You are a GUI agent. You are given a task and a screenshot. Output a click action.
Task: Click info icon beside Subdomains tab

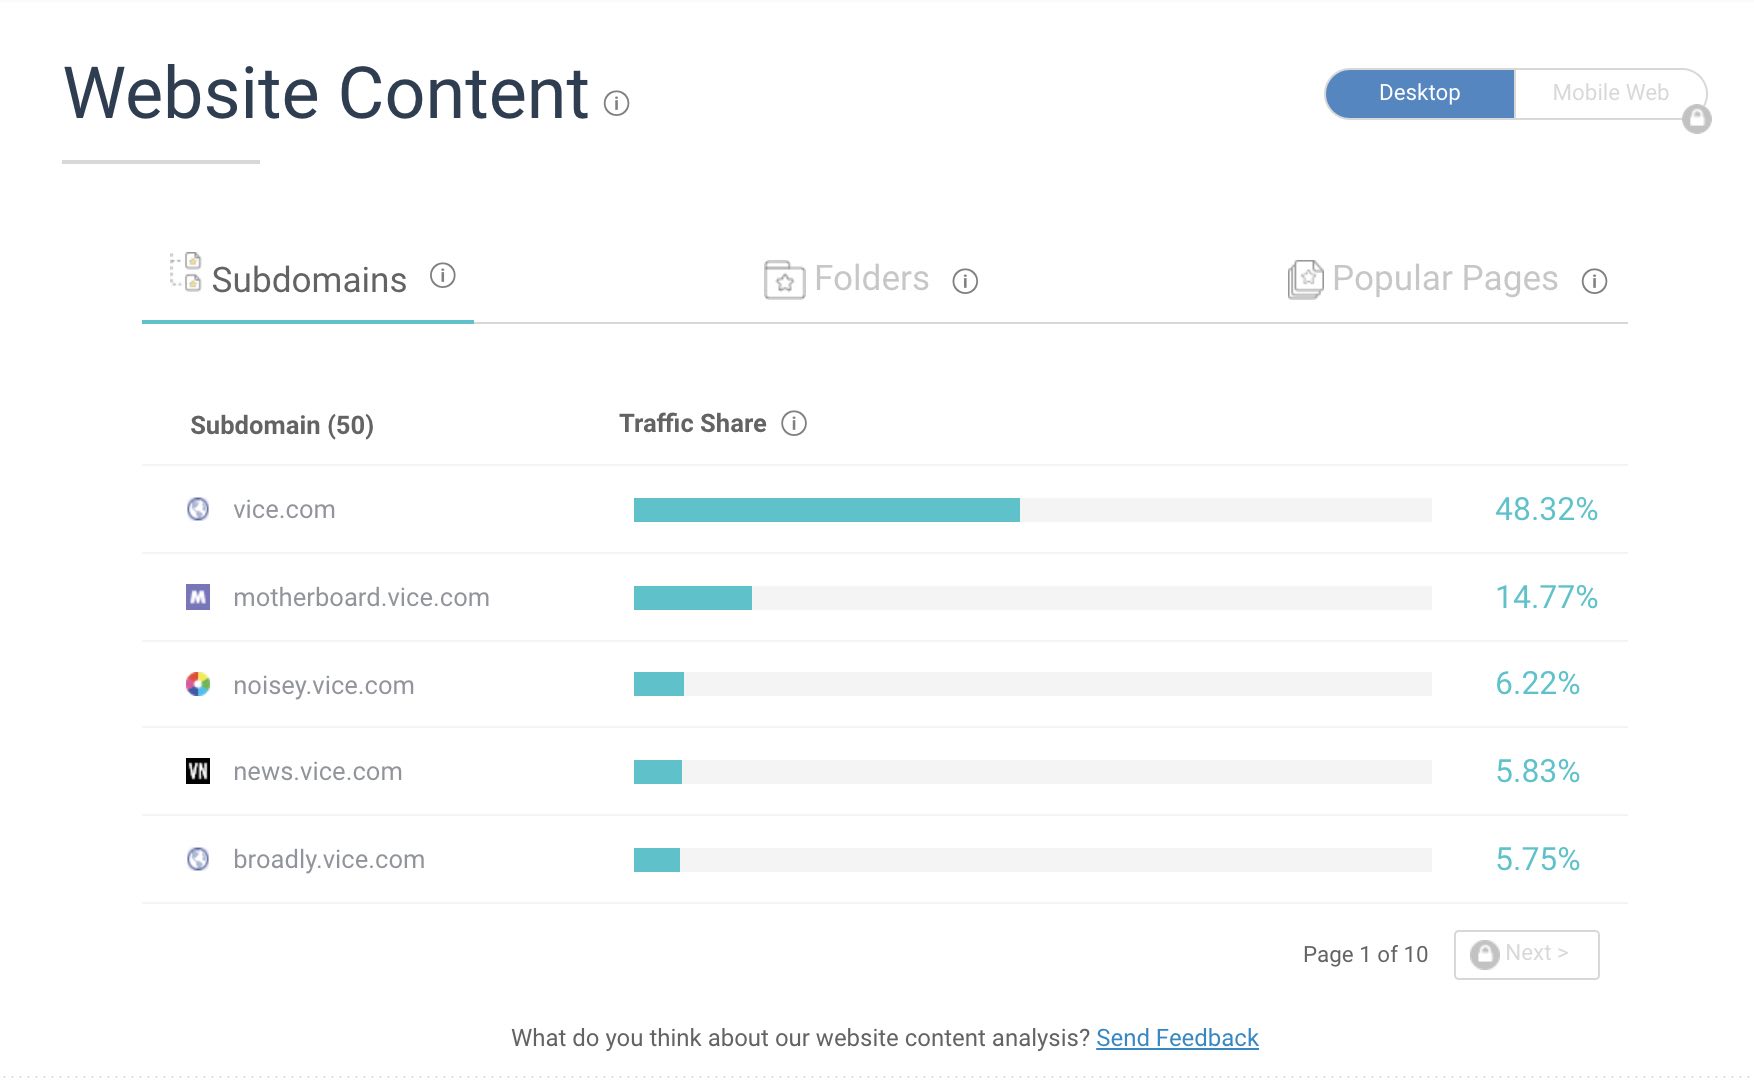pos(442,276)
